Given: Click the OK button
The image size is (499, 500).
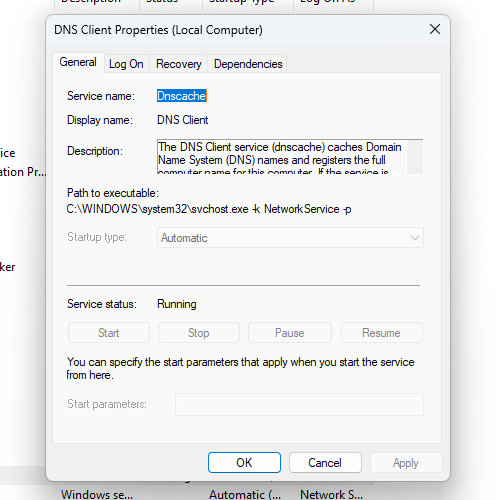Looking at the screenshot, I should point(244,462).
